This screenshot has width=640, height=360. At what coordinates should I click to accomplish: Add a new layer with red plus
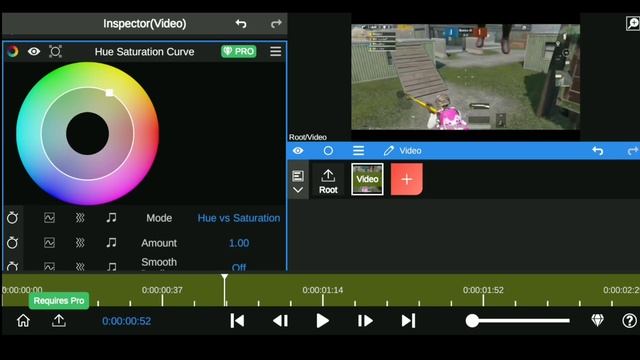[407, 179]
